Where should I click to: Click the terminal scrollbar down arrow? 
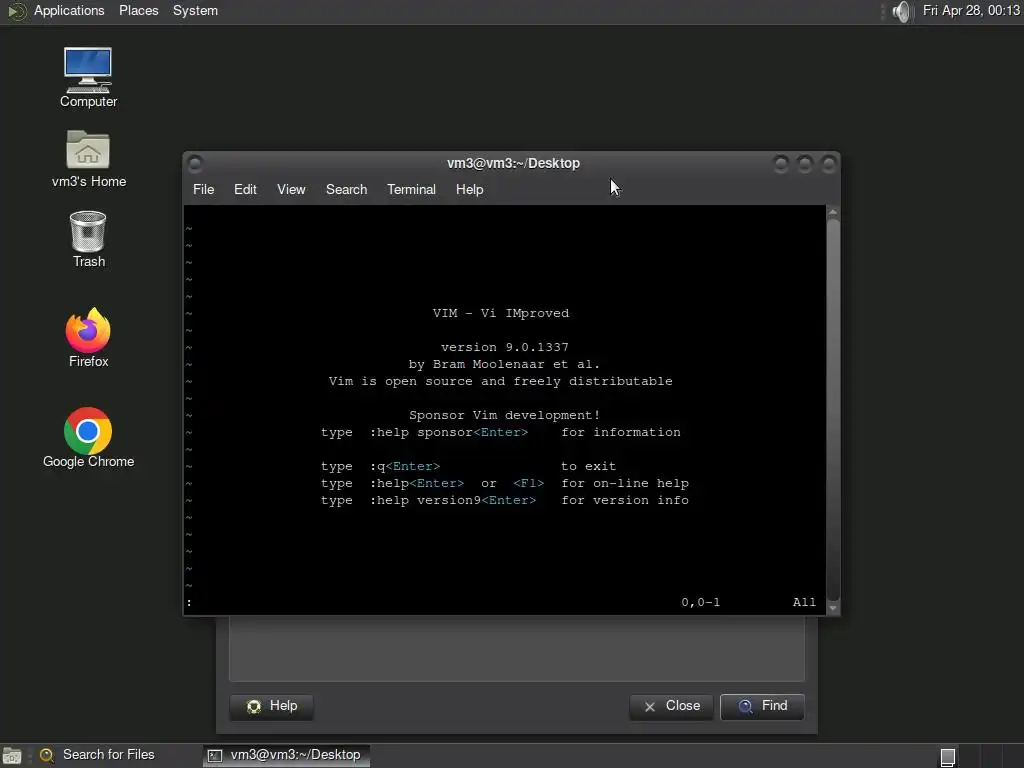click(833, 608)
